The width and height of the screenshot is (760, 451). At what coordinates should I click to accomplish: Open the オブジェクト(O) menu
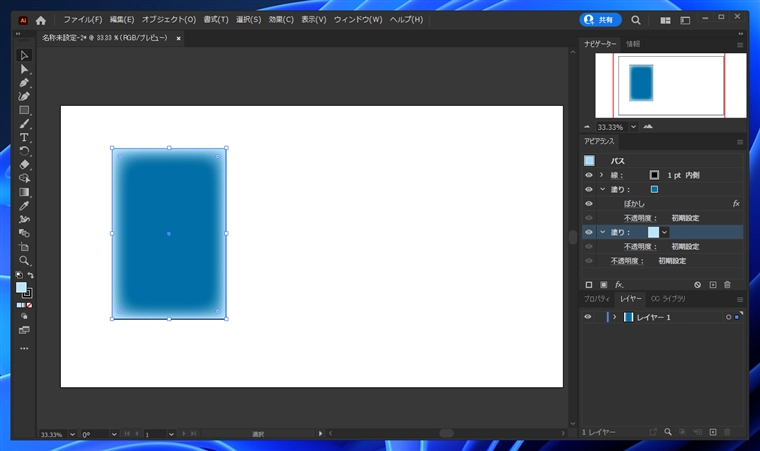(169, 20)
